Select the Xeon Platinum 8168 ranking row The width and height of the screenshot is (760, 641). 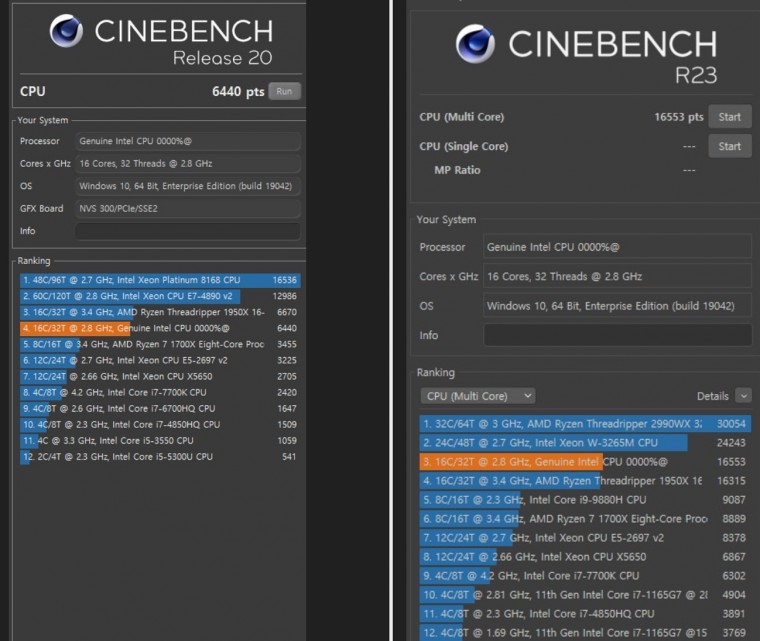(x=160, y=280)
